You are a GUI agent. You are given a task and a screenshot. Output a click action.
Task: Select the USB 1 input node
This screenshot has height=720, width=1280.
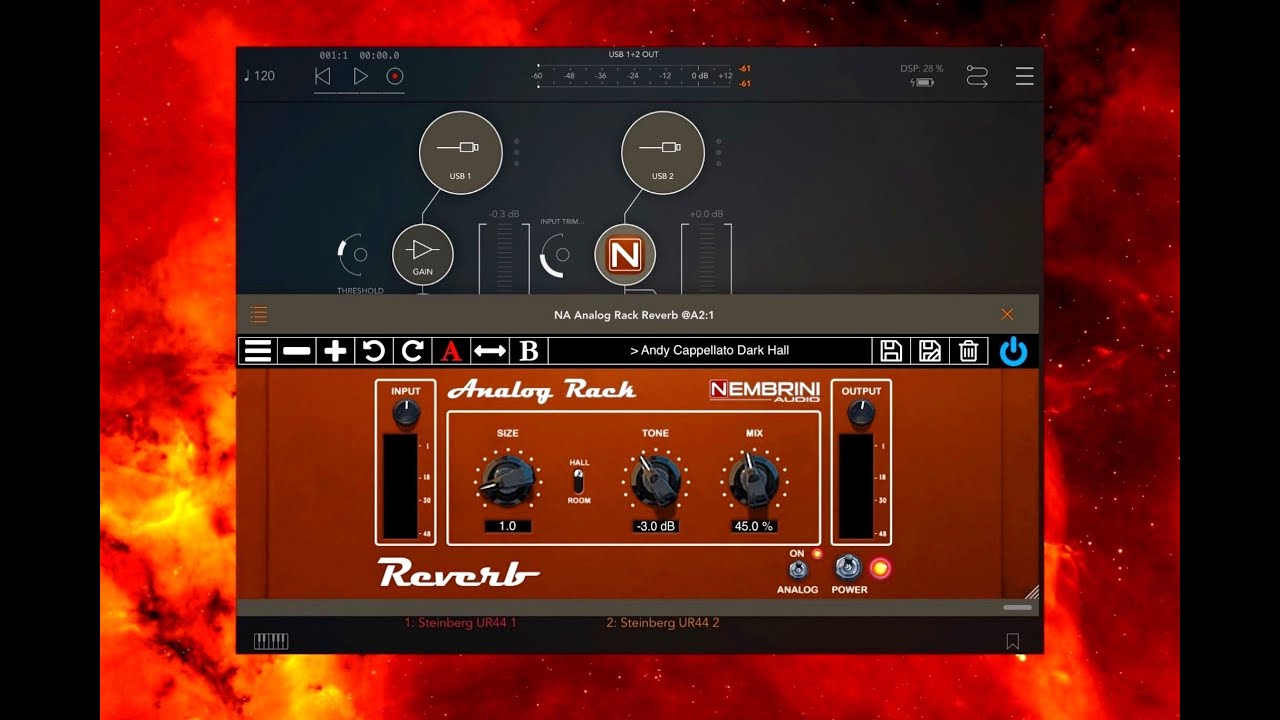click(x=460, y=152)
